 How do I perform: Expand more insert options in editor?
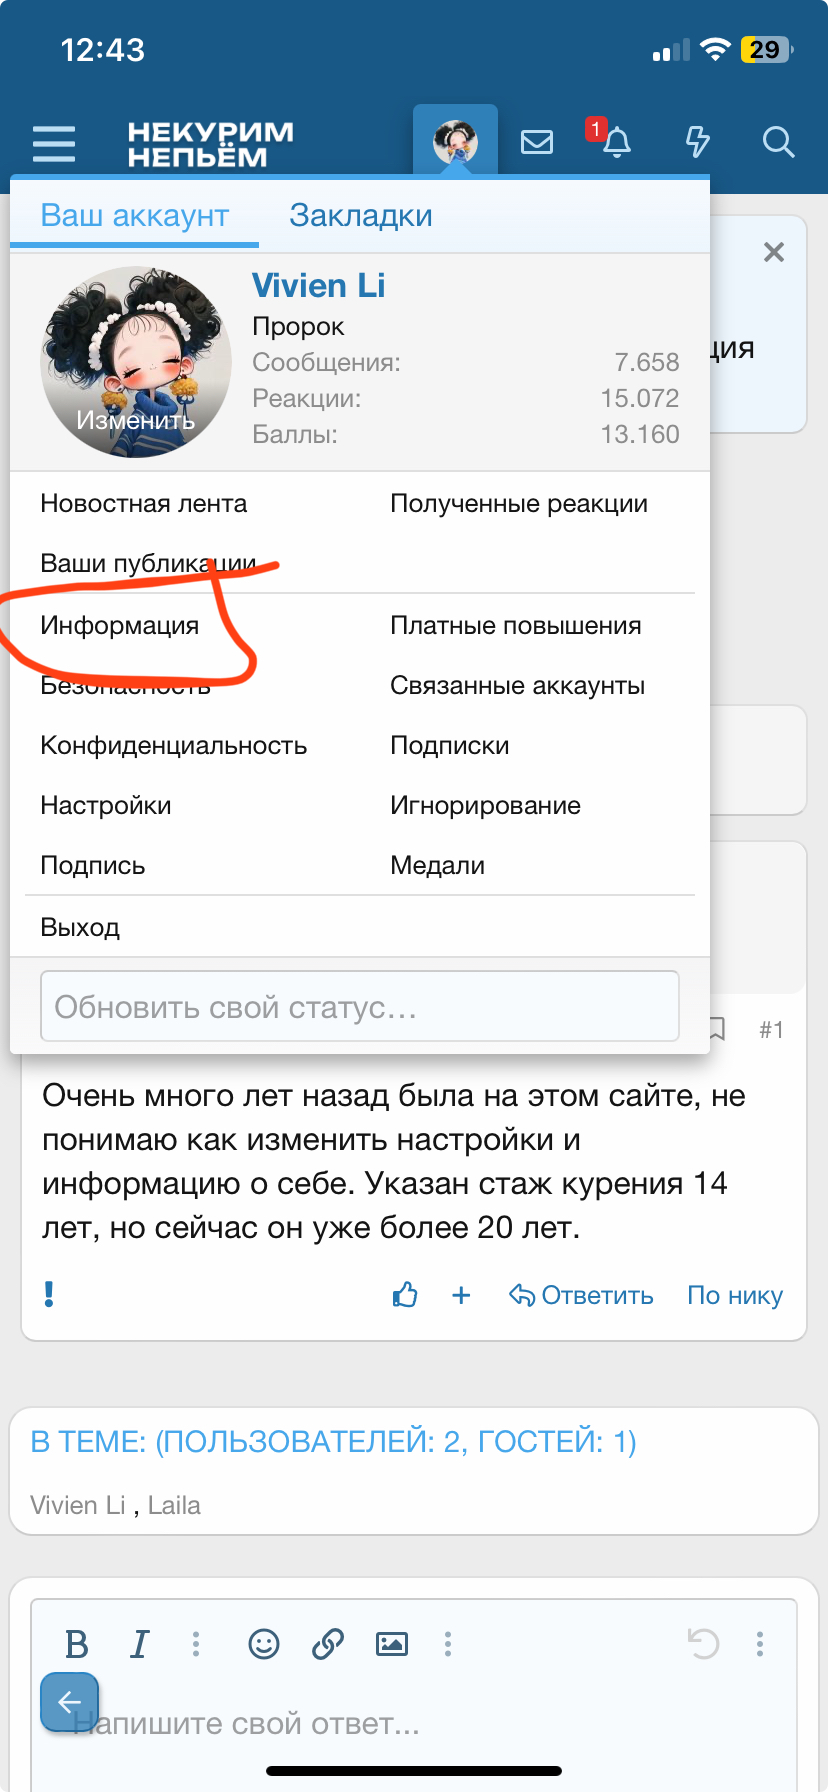click(448, 1643)
